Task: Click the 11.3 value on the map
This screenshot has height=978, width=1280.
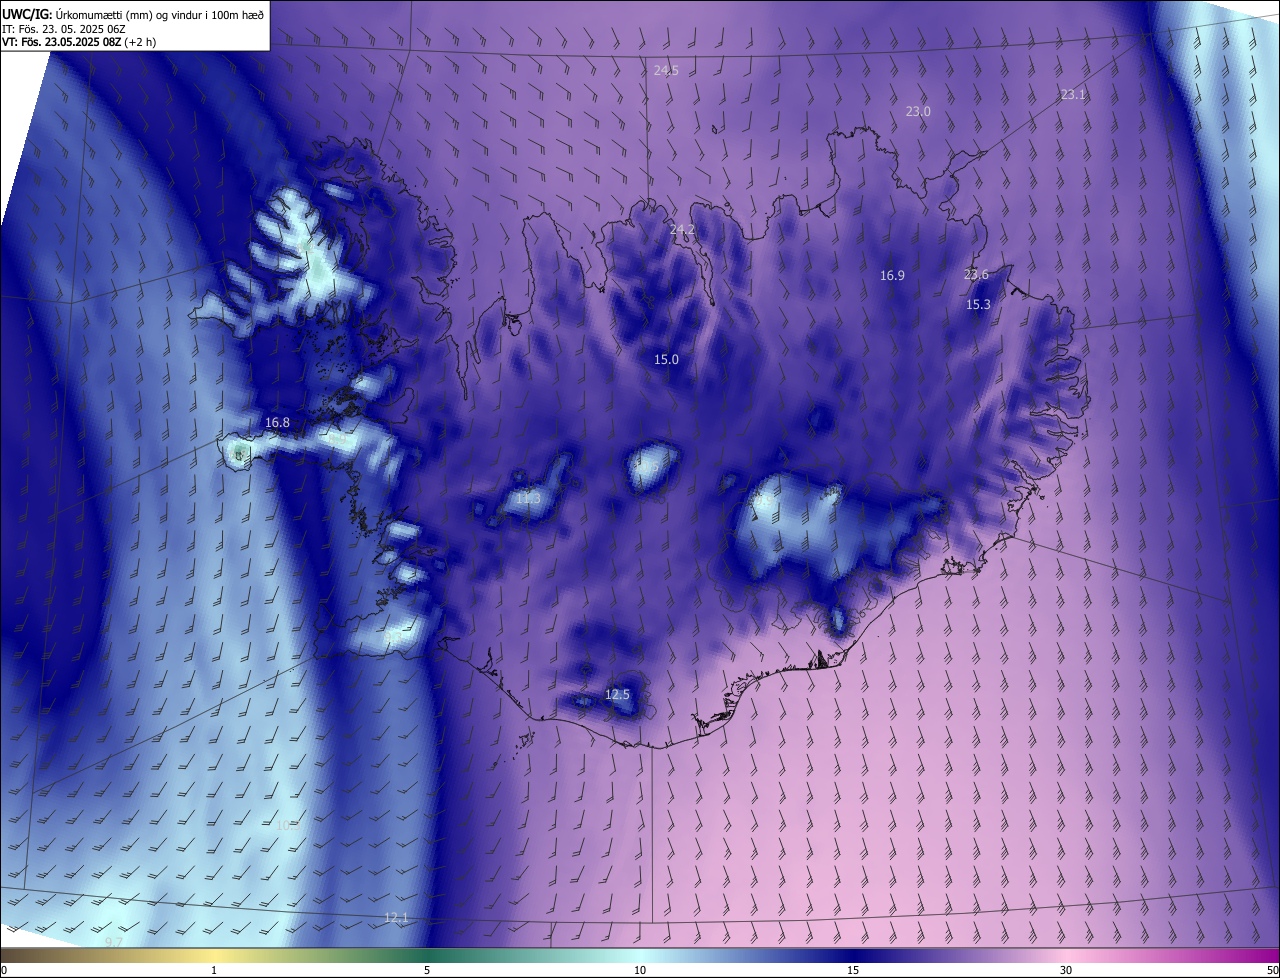Action: 528,498
